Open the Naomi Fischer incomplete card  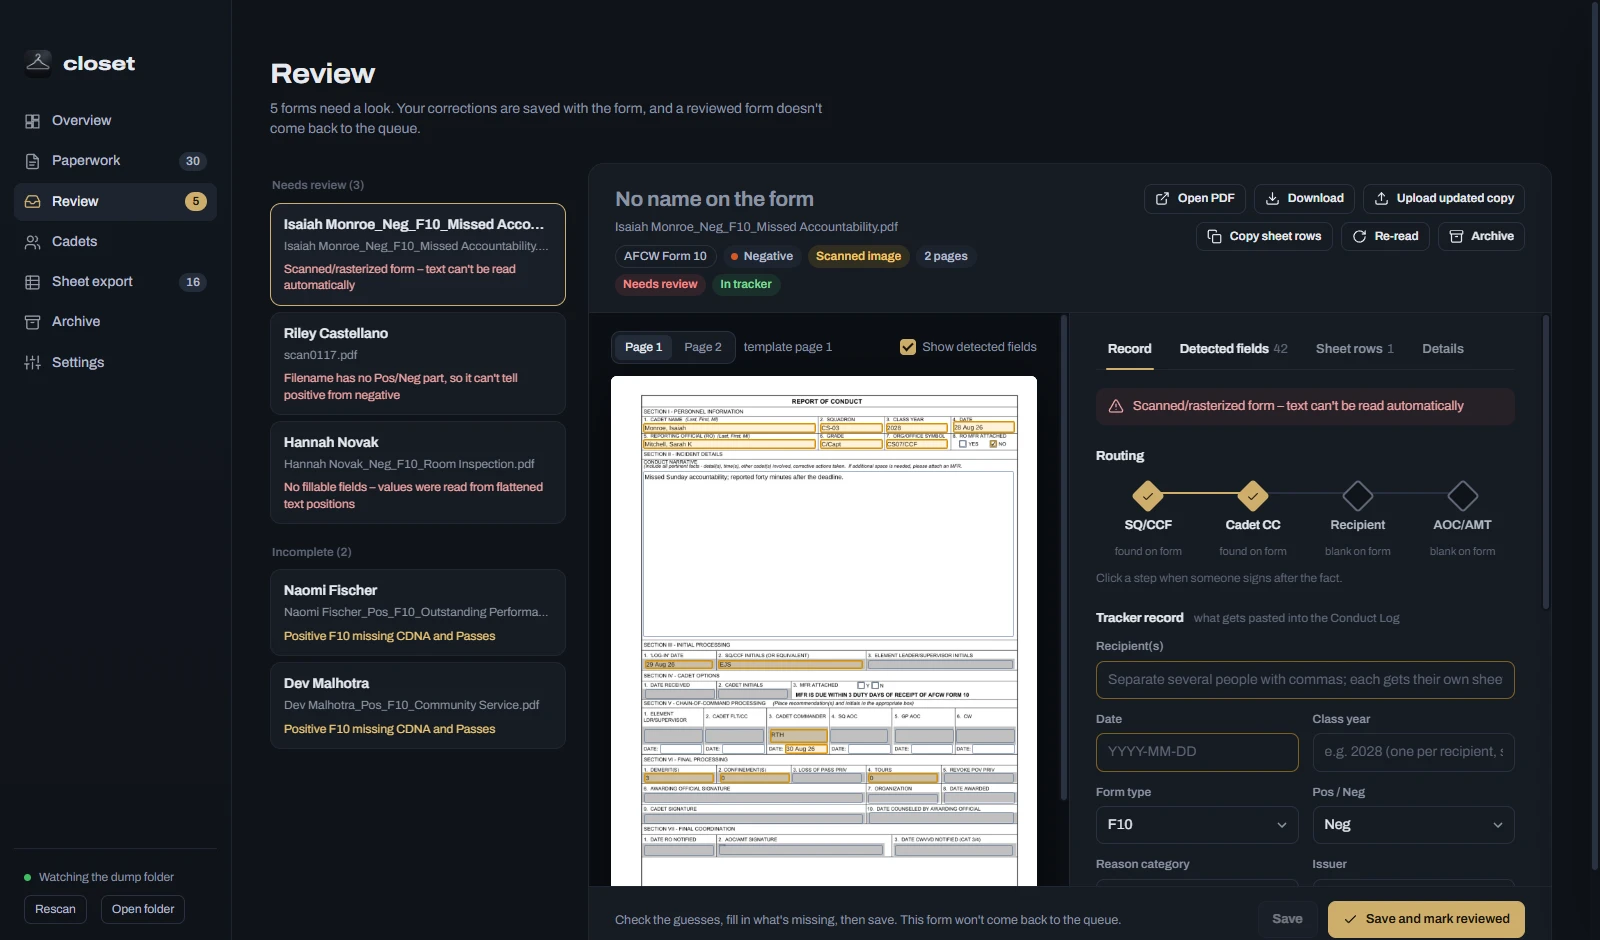tap(418, 613)
